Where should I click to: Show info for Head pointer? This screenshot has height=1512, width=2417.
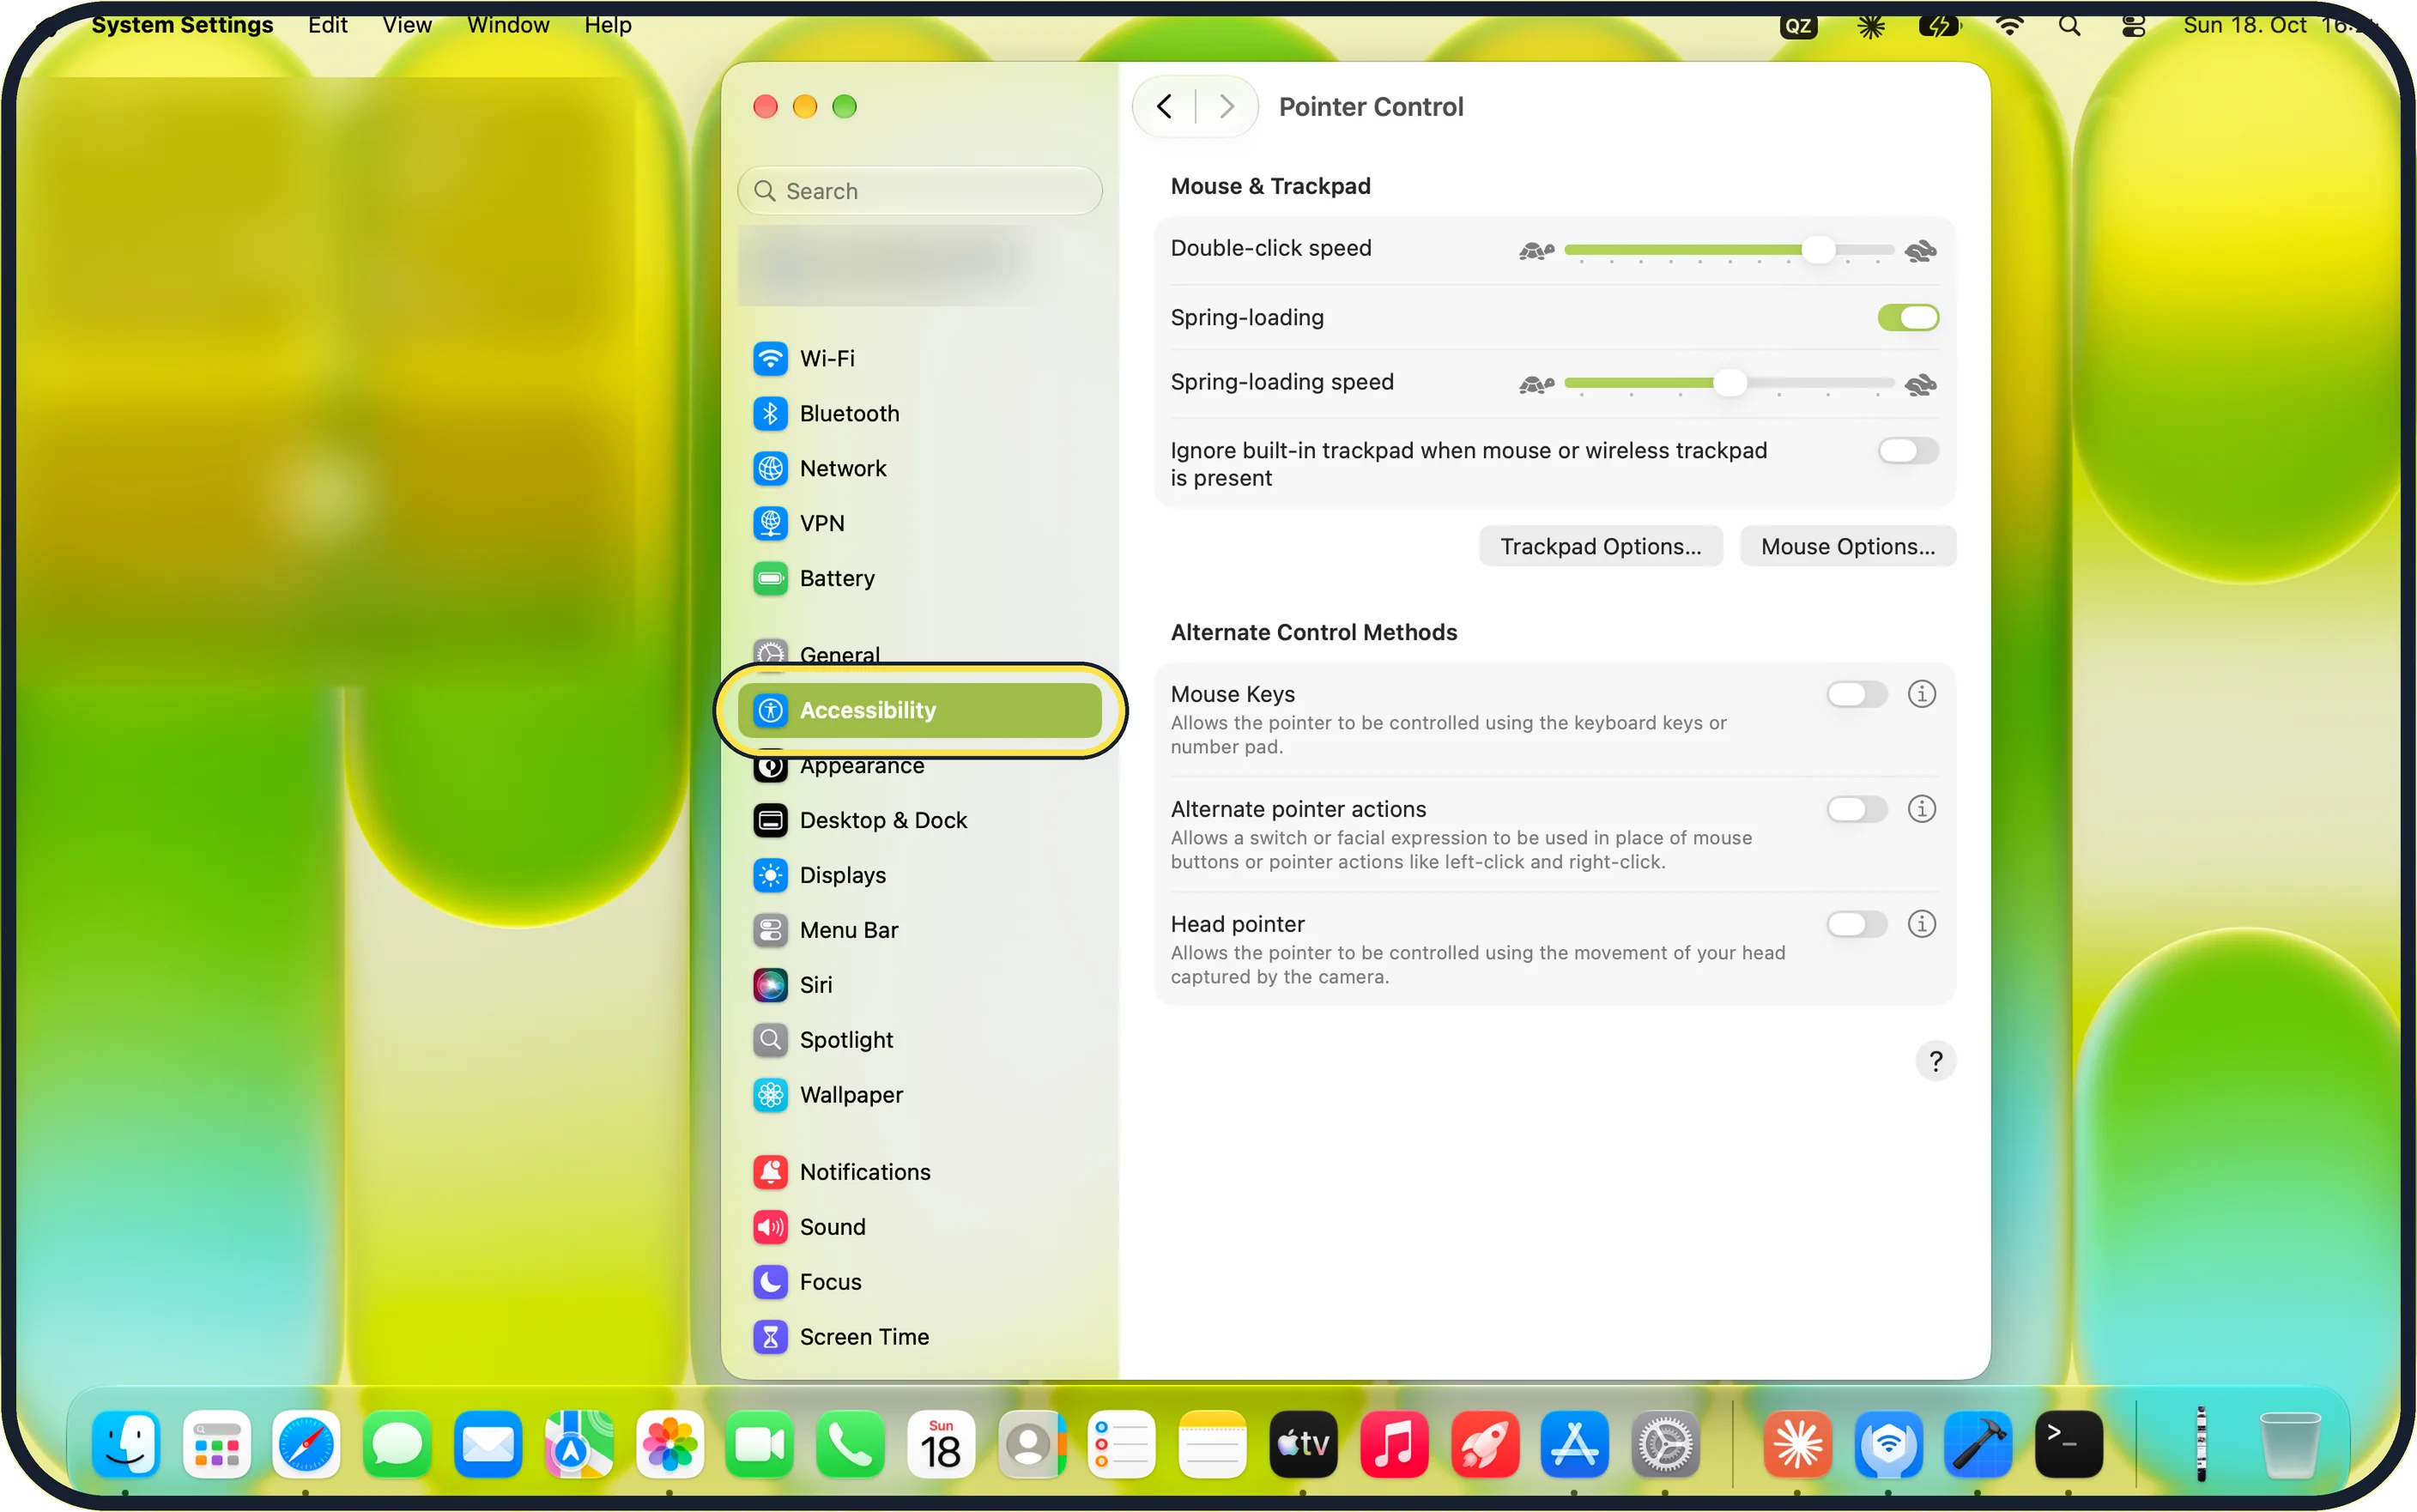coord(1921,924)
